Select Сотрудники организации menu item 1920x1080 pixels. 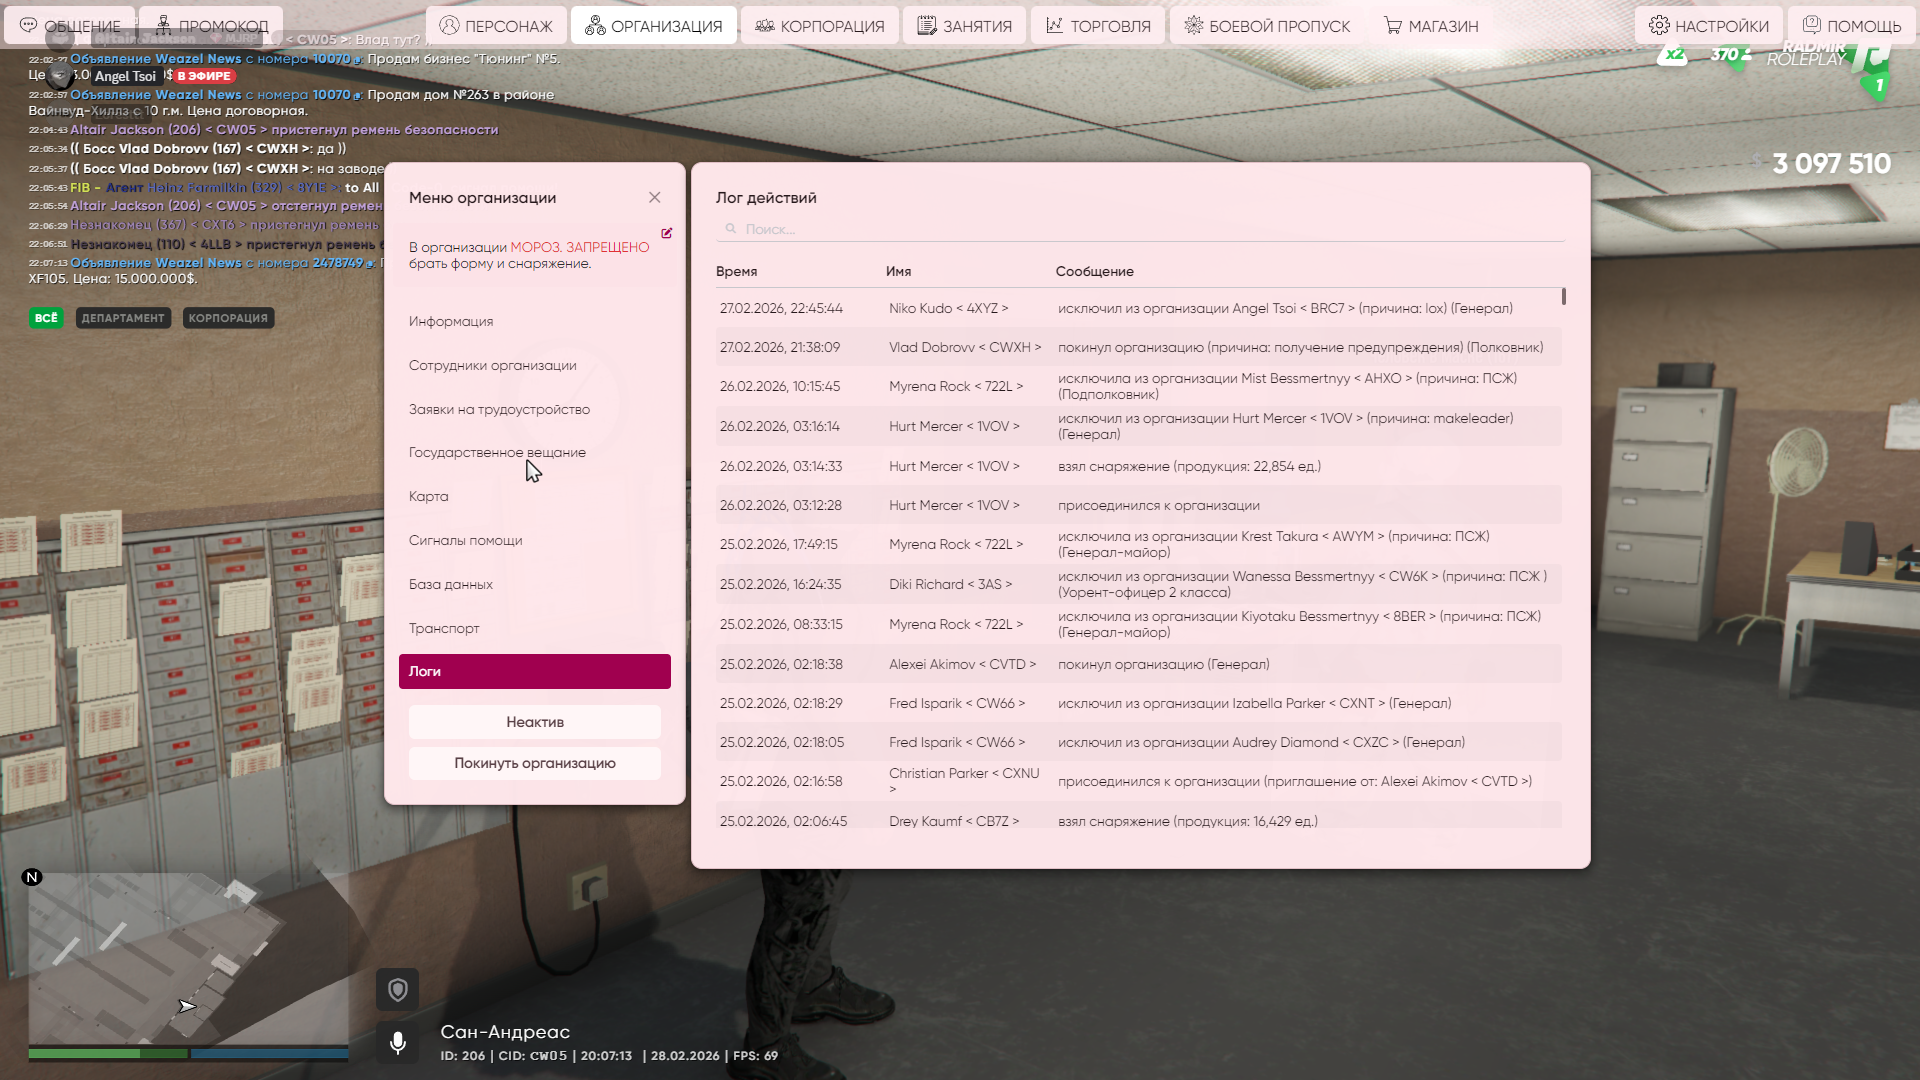pyautogui.click(x=492, y=365)
